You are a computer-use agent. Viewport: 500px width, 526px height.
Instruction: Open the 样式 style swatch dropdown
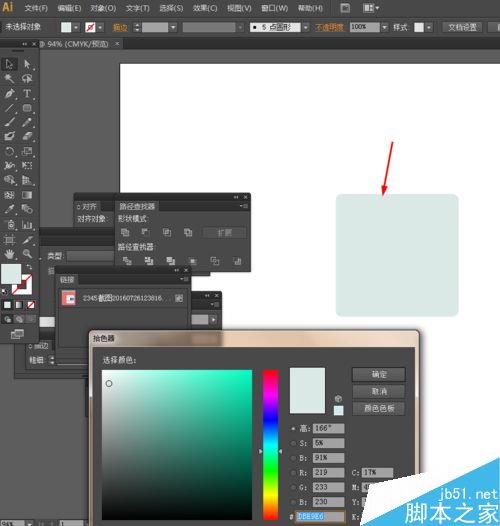(x=429, y=27)
